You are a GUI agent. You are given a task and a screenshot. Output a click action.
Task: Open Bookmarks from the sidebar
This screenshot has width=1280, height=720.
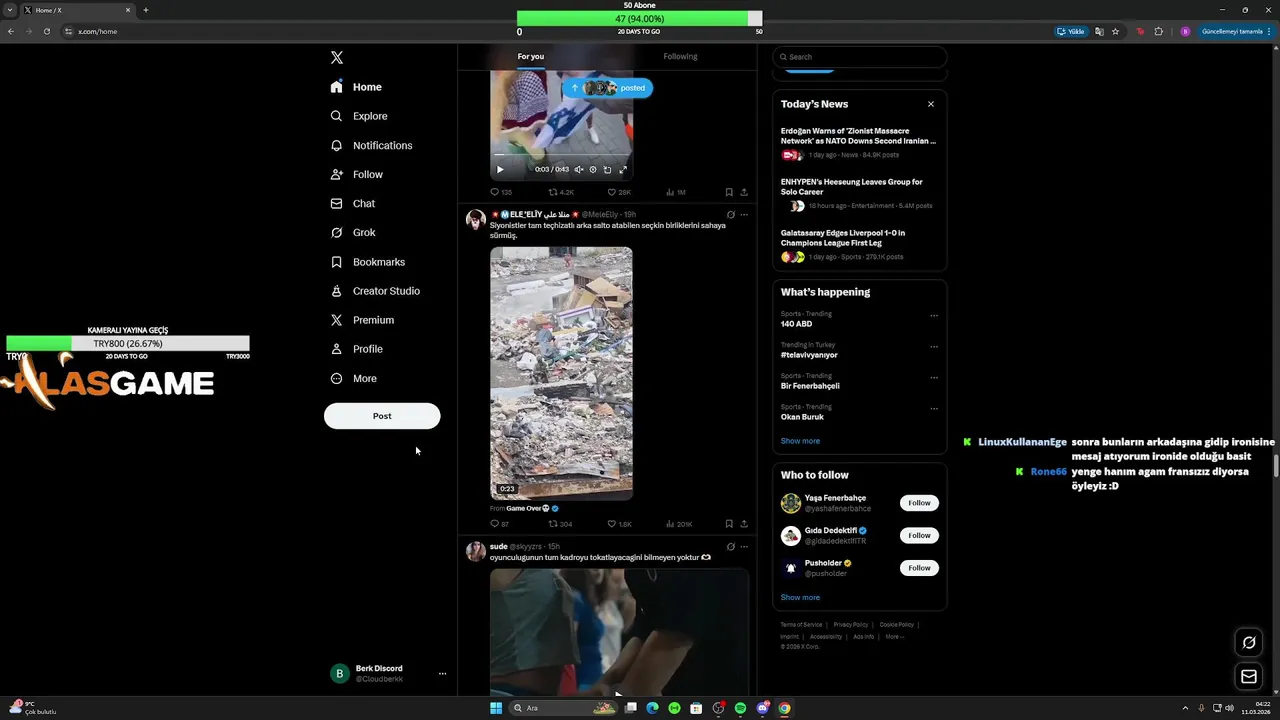368,262
